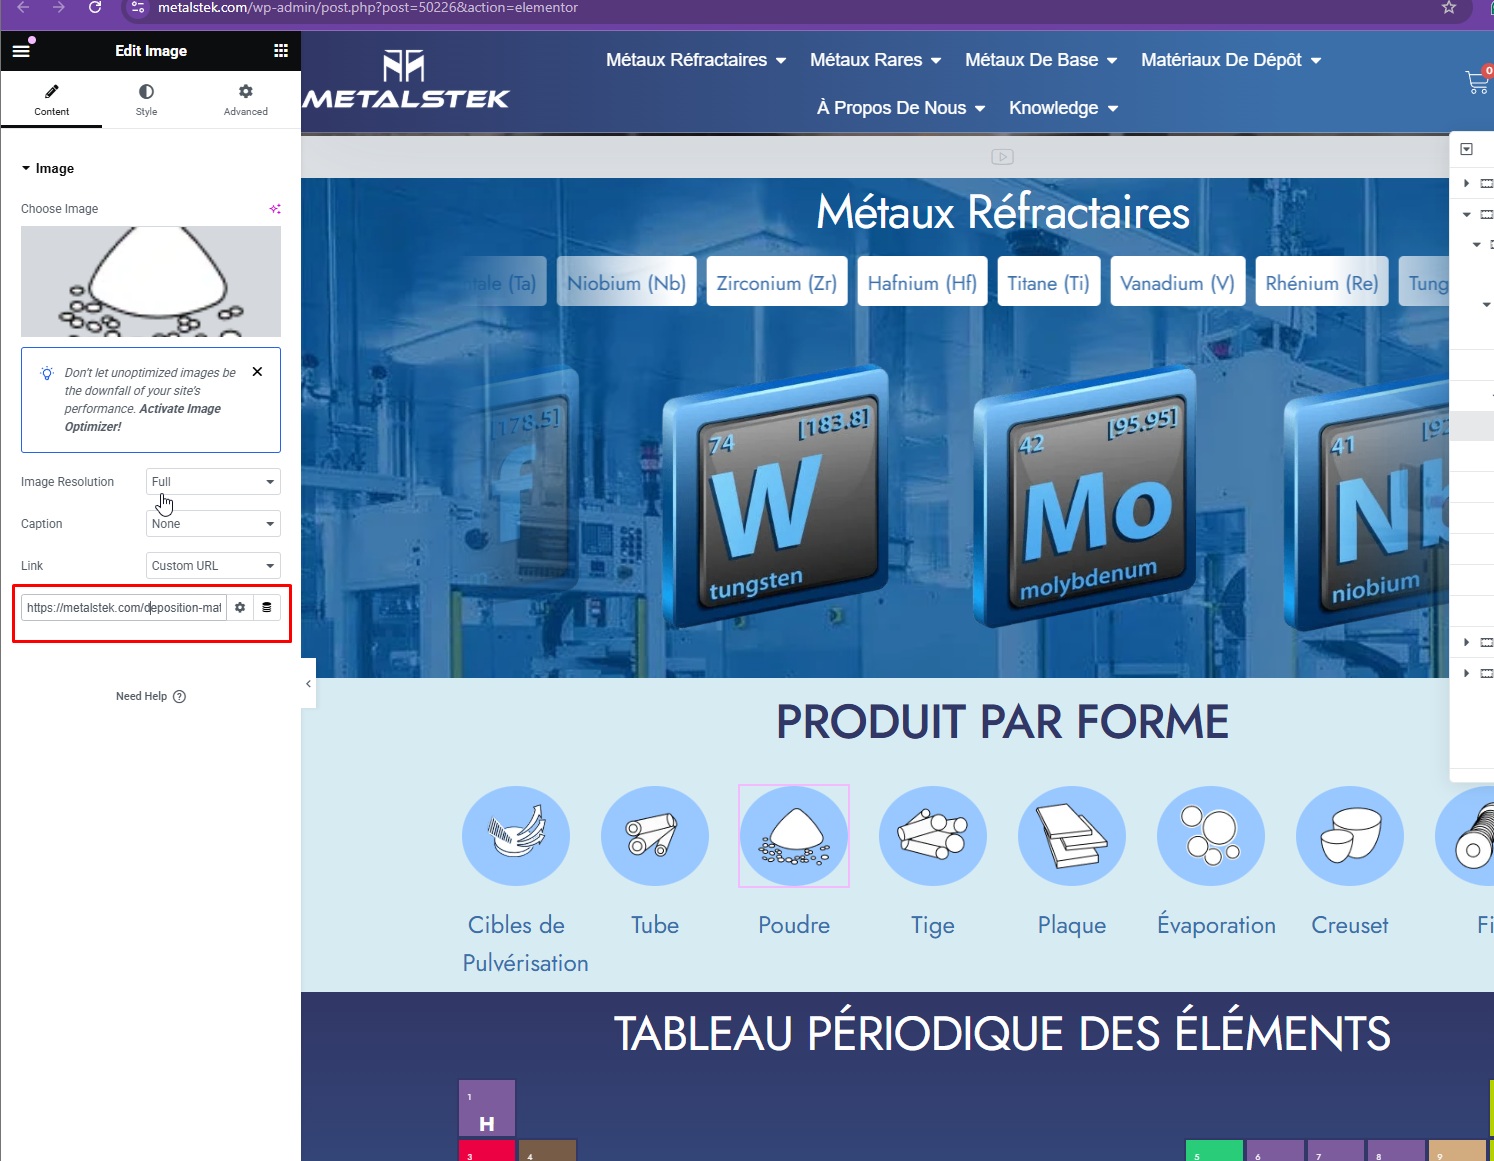Collapse the Image section

pyautogui.click(x=48, y=168)
